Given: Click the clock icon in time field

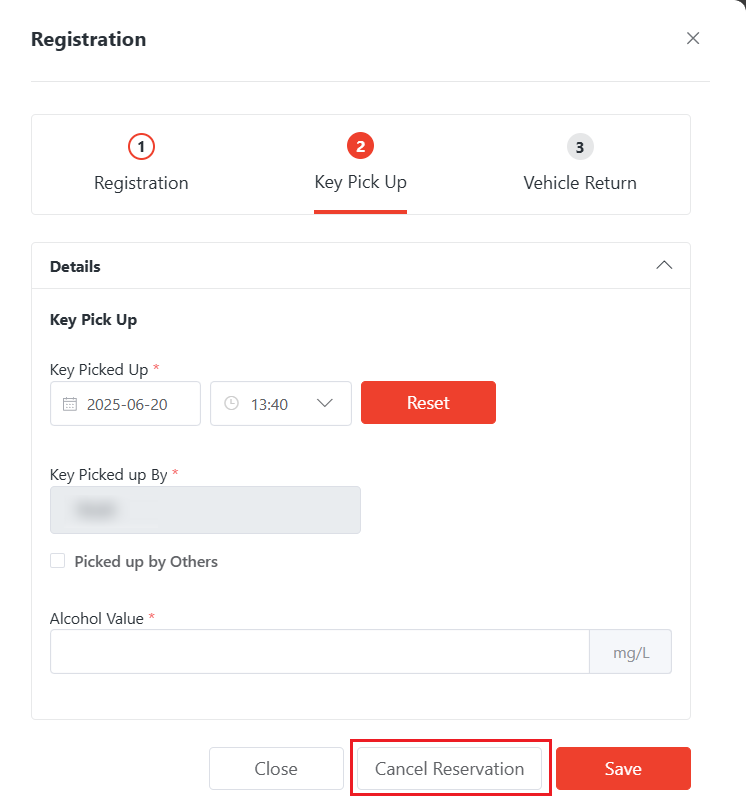Looking at the screenshot, I should pos(232,404).
